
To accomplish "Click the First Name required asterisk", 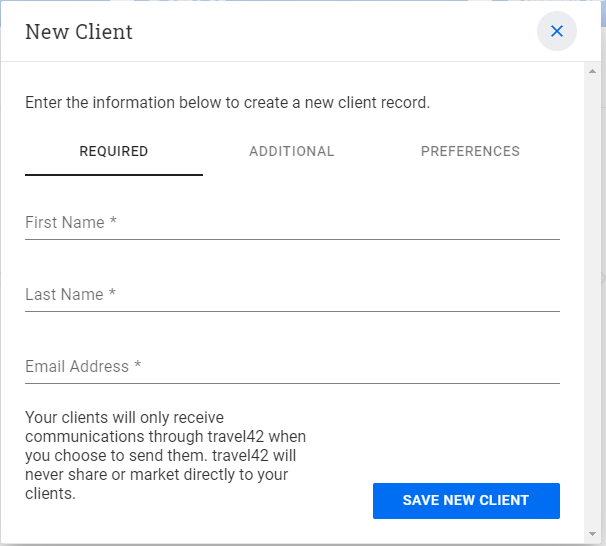I will [114, 223].
